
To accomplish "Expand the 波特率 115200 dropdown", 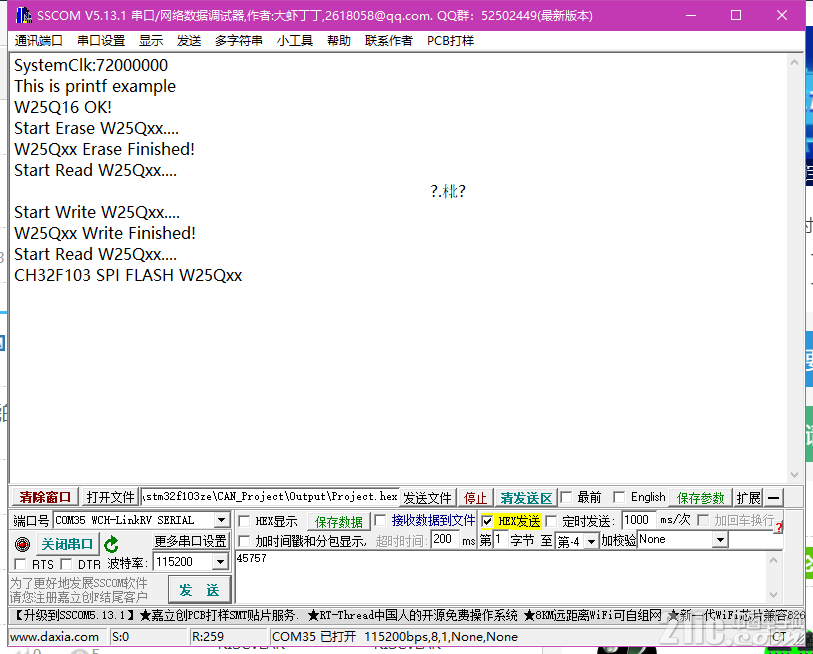I will click(220, 562).
